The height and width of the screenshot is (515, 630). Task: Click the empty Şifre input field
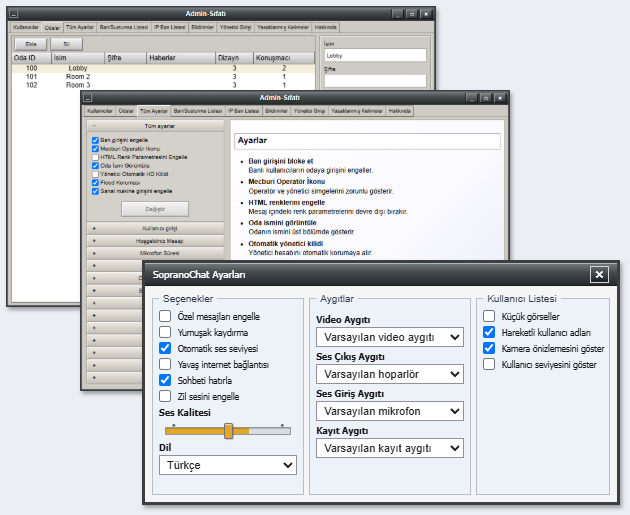point(375,81)
